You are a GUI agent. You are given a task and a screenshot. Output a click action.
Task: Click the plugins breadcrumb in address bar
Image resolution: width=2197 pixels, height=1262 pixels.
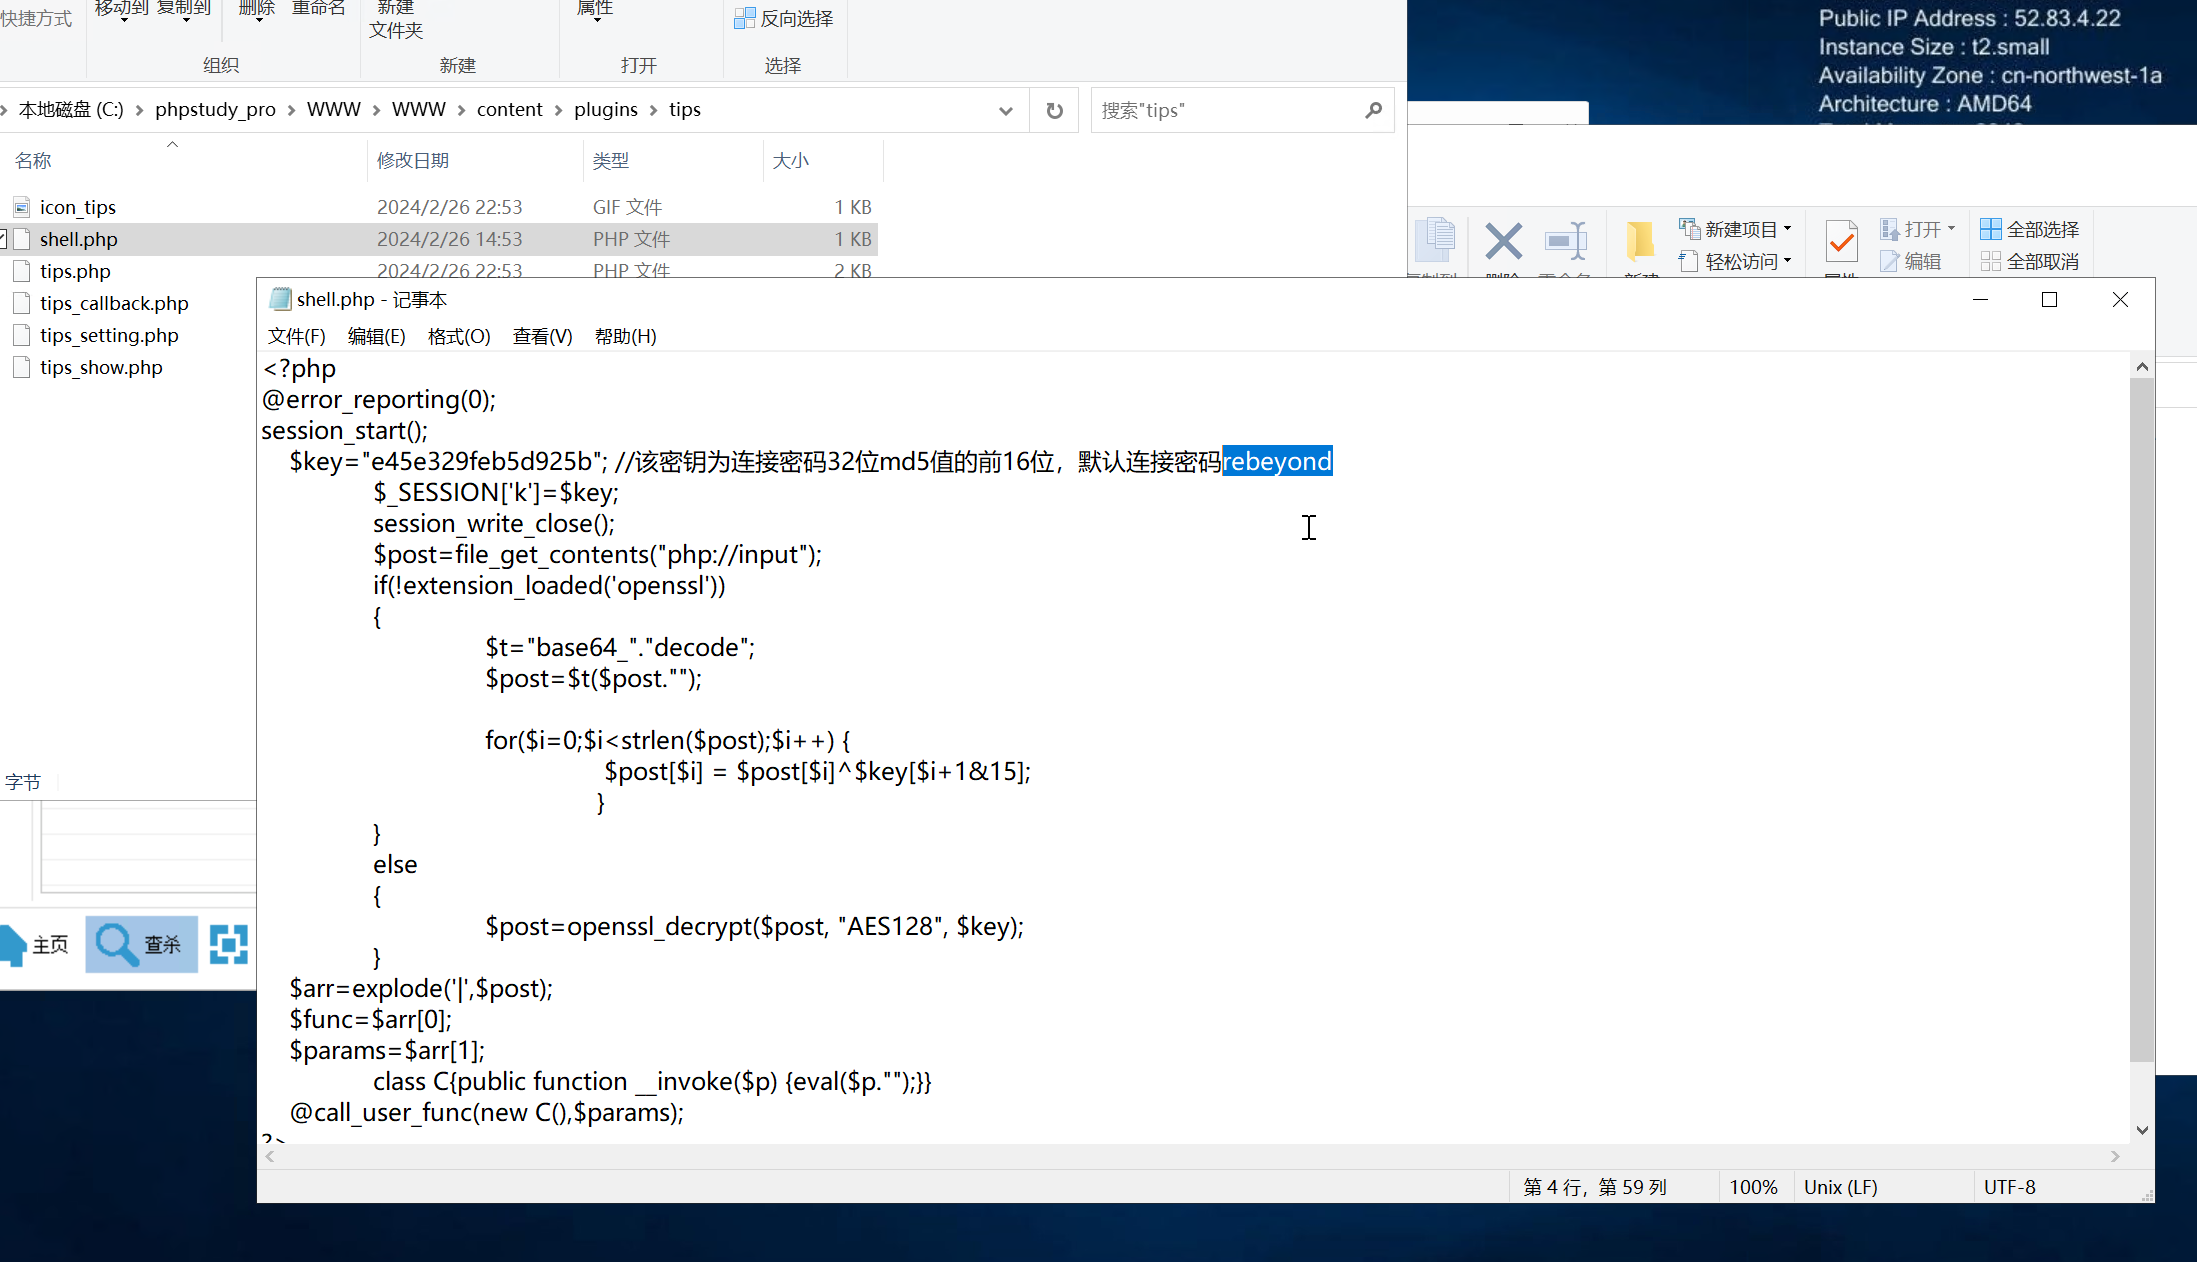tap(605, 109)
